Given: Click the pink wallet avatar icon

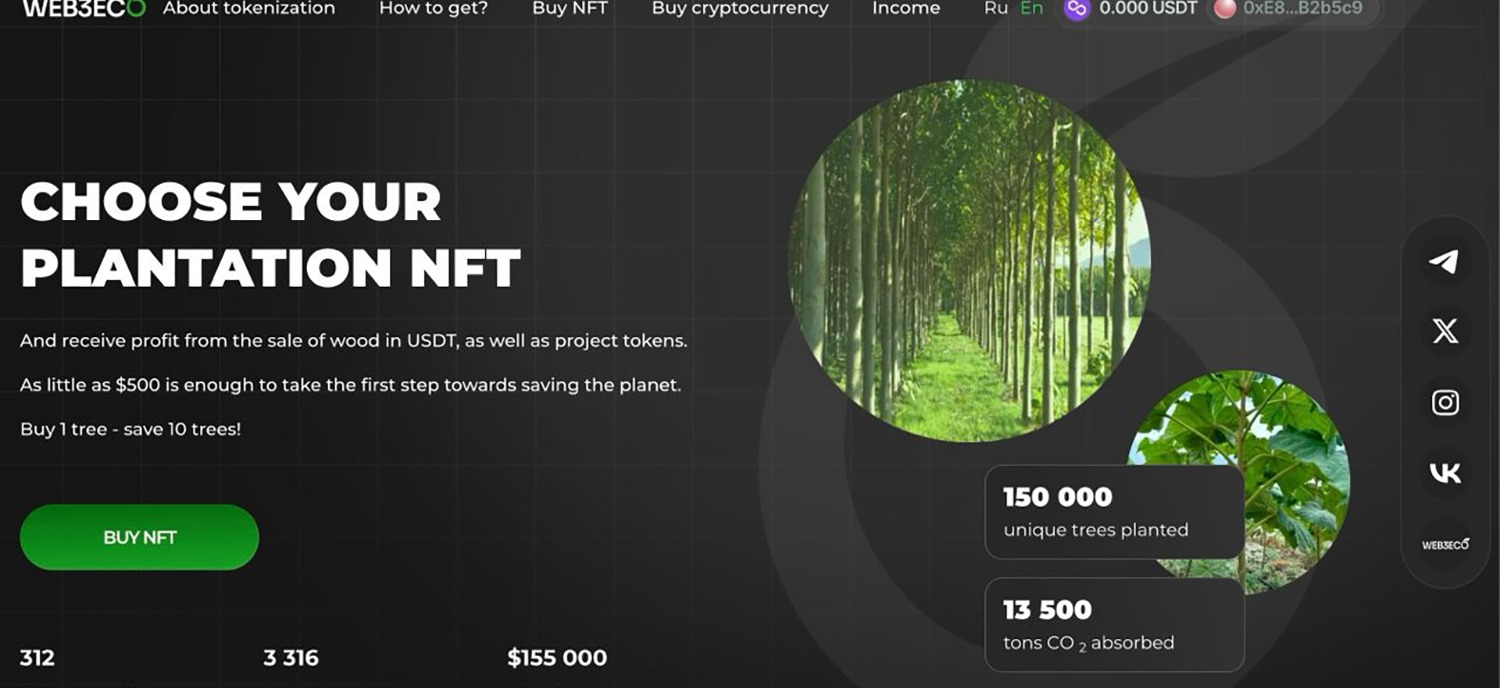Looking at the screenshot, I should pos(1224,9).
